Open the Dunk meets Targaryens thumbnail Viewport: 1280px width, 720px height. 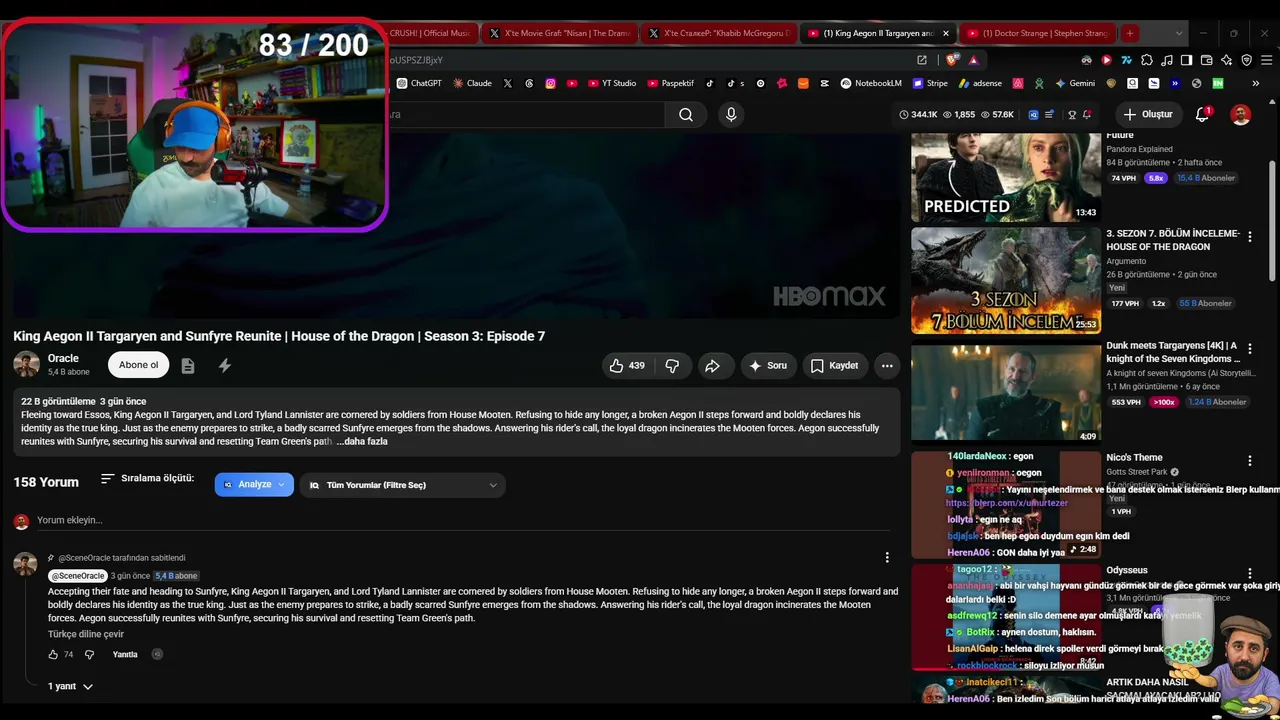[x=1006, y=392]
